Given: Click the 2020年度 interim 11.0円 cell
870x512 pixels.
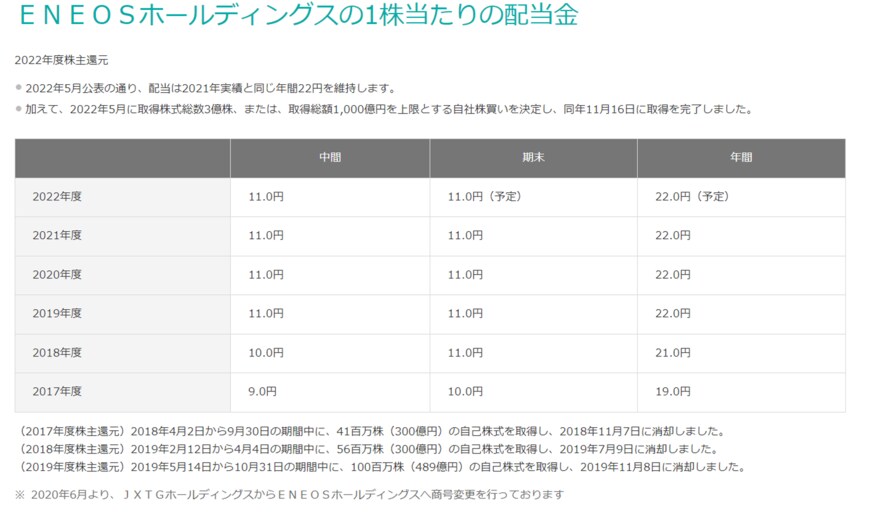Looking at the screenshot, I should tap(330, 275).
